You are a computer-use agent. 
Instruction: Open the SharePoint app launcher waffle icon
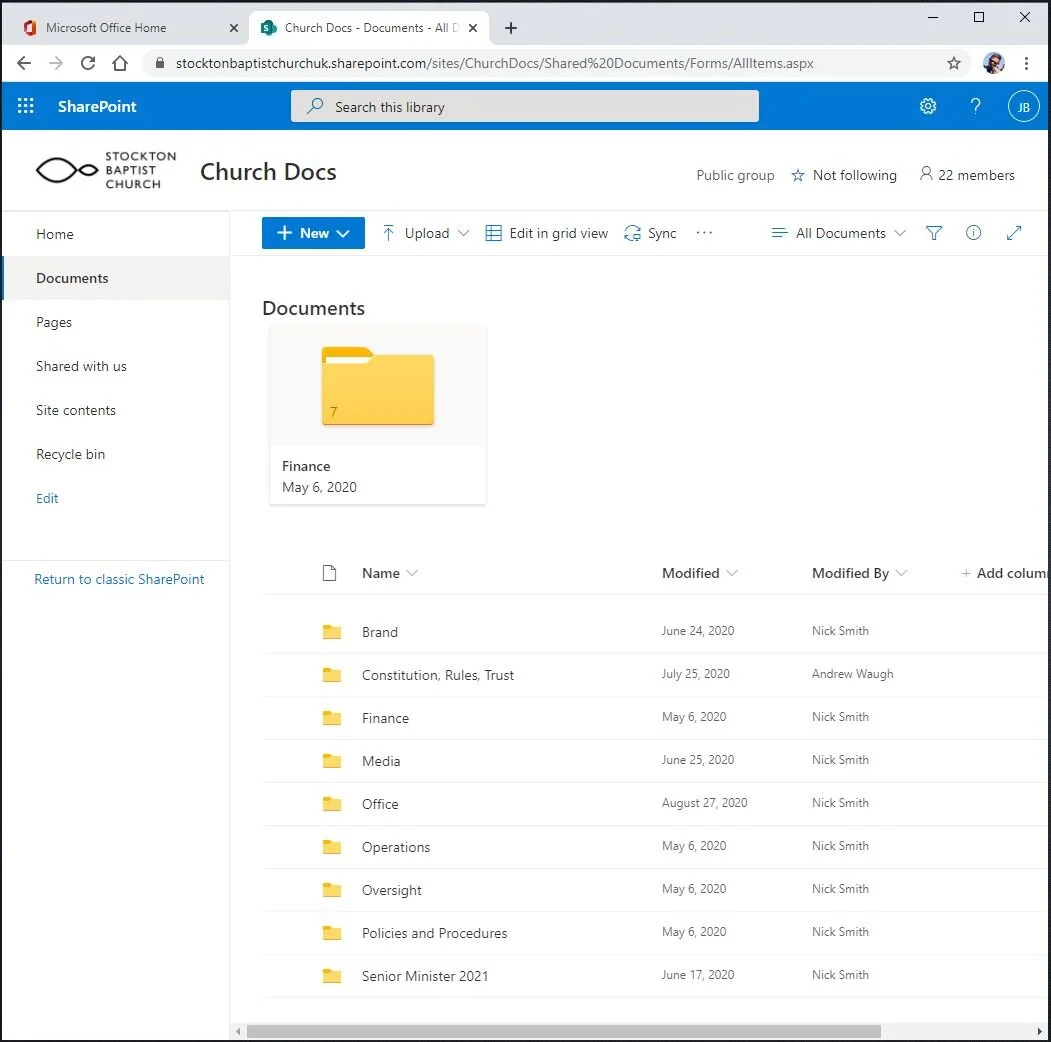click(25, 106)
